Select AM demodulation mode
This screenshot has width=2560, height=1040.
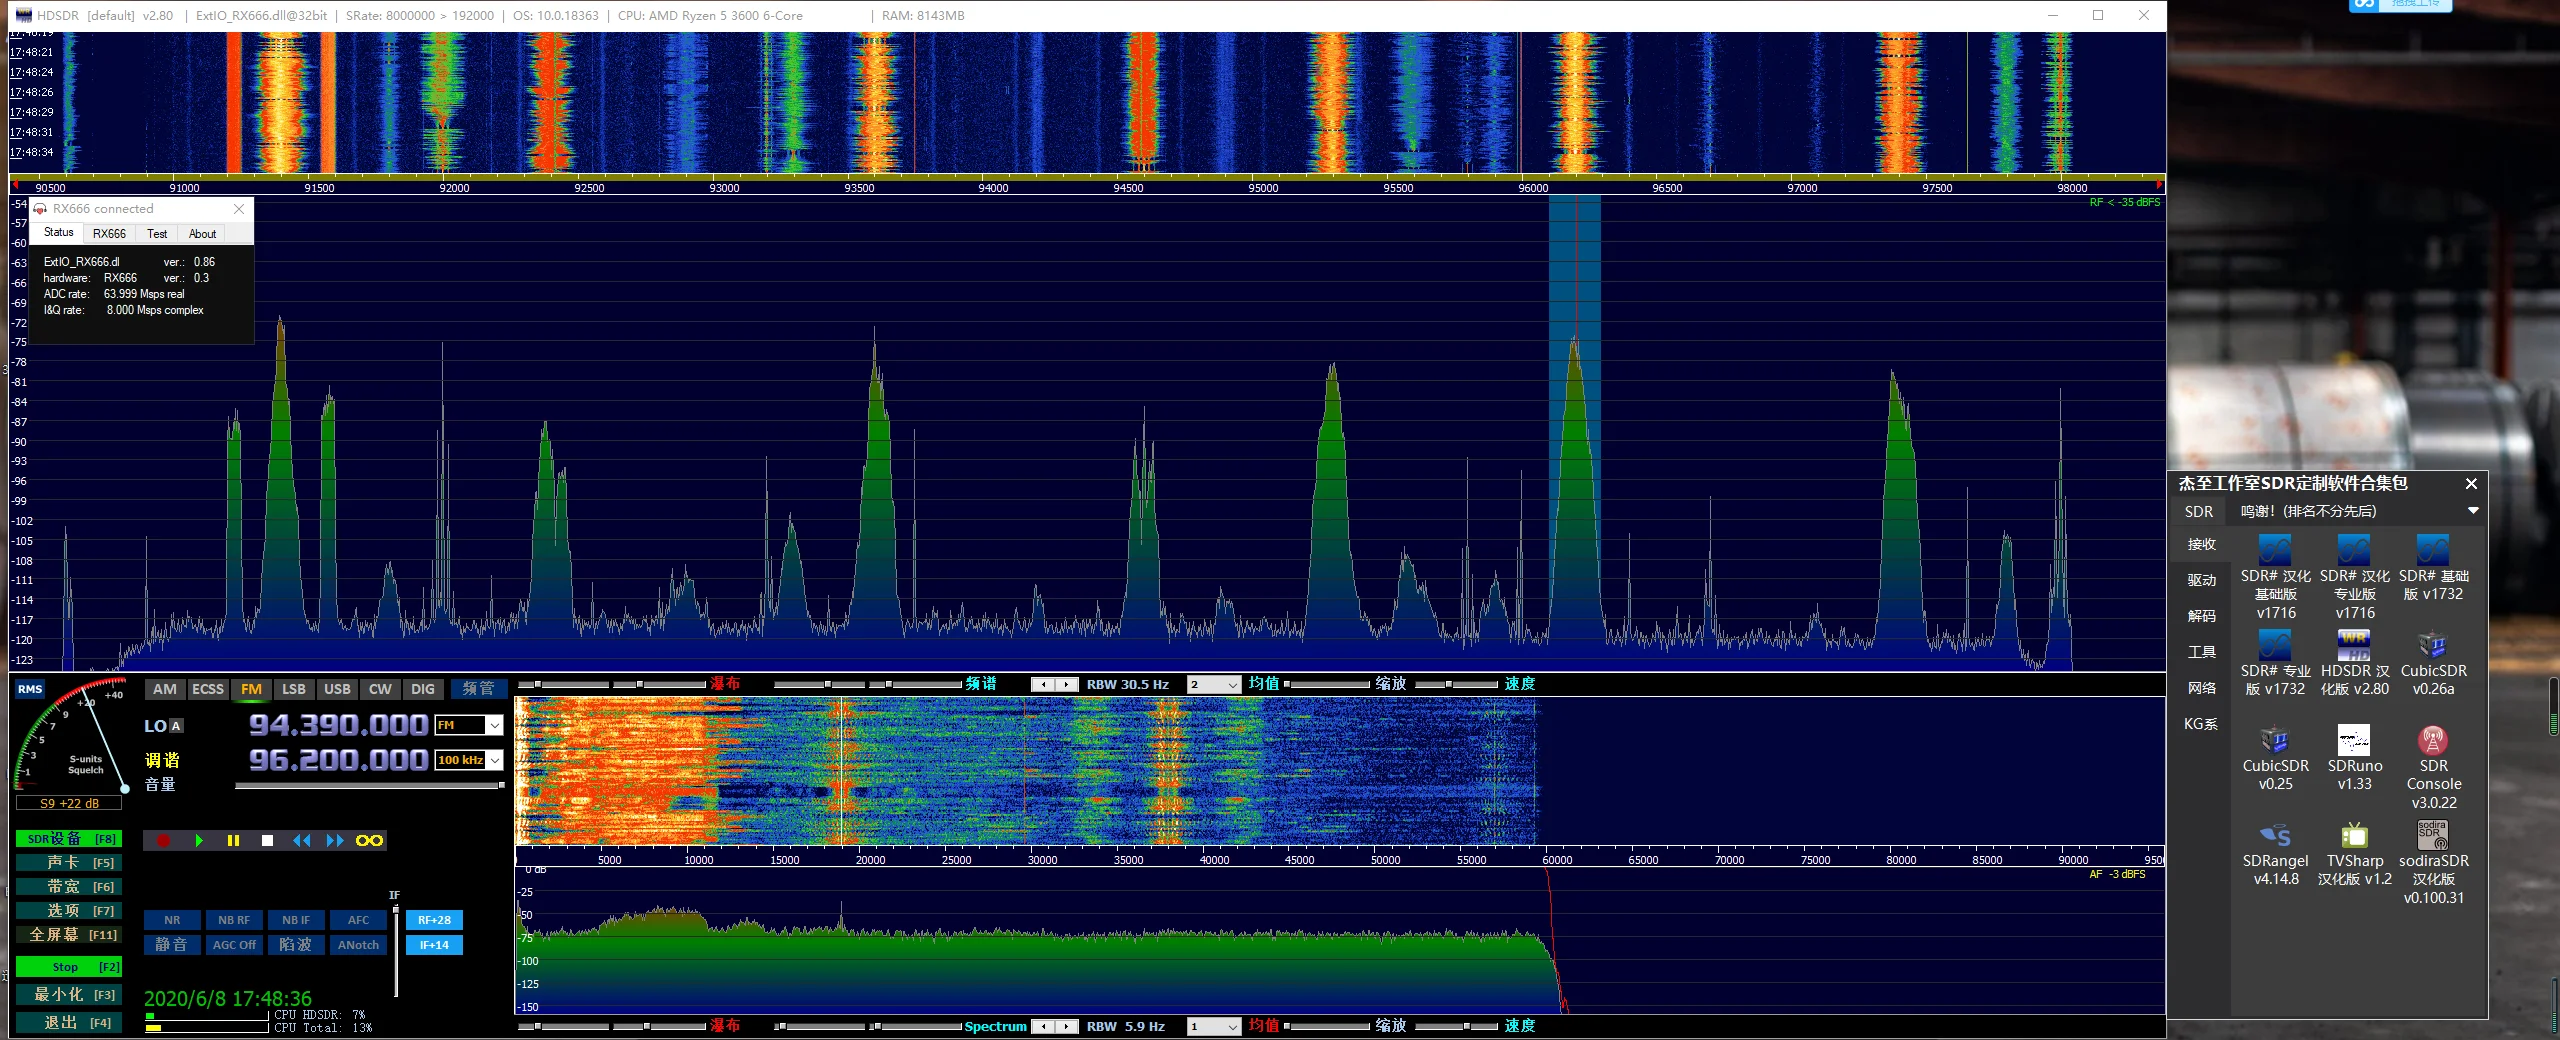[165, 689]
